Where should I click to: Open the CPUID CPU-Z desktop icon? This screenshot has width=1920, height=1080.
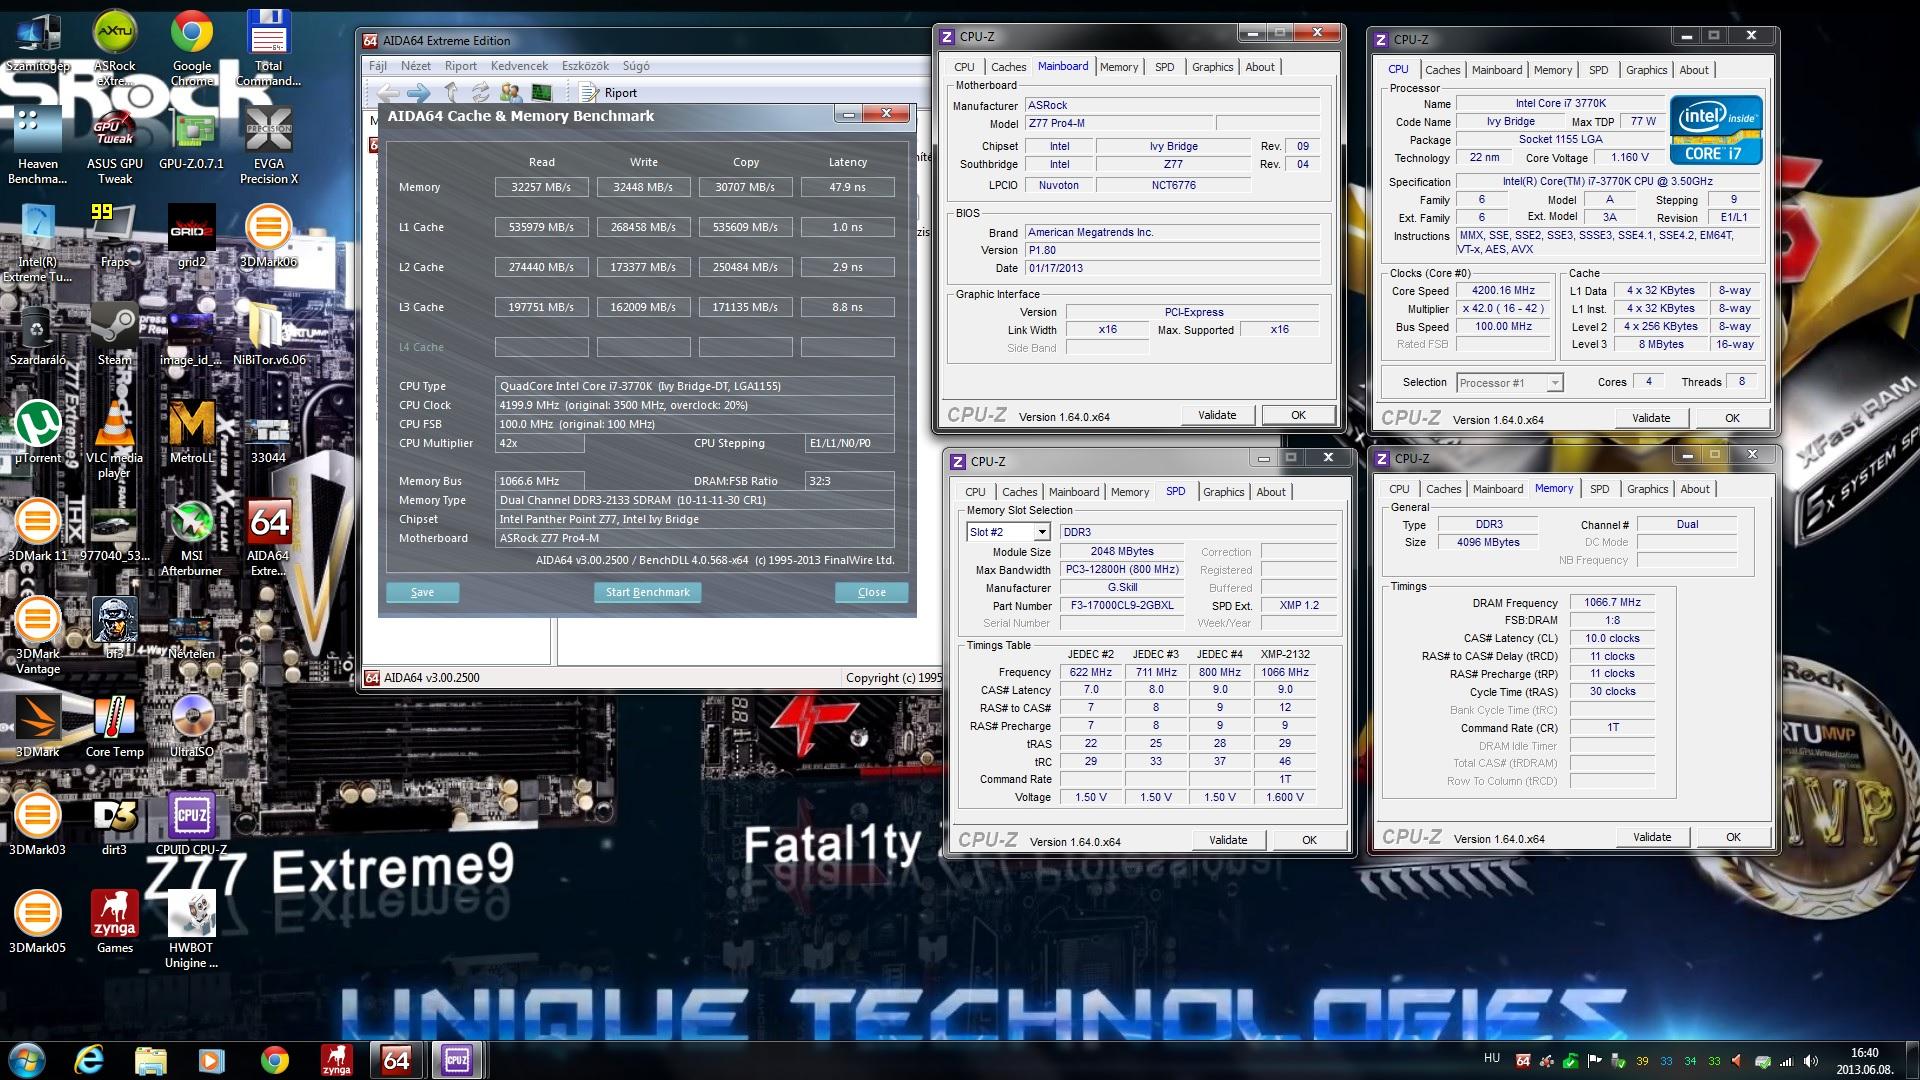pos(191,824)
